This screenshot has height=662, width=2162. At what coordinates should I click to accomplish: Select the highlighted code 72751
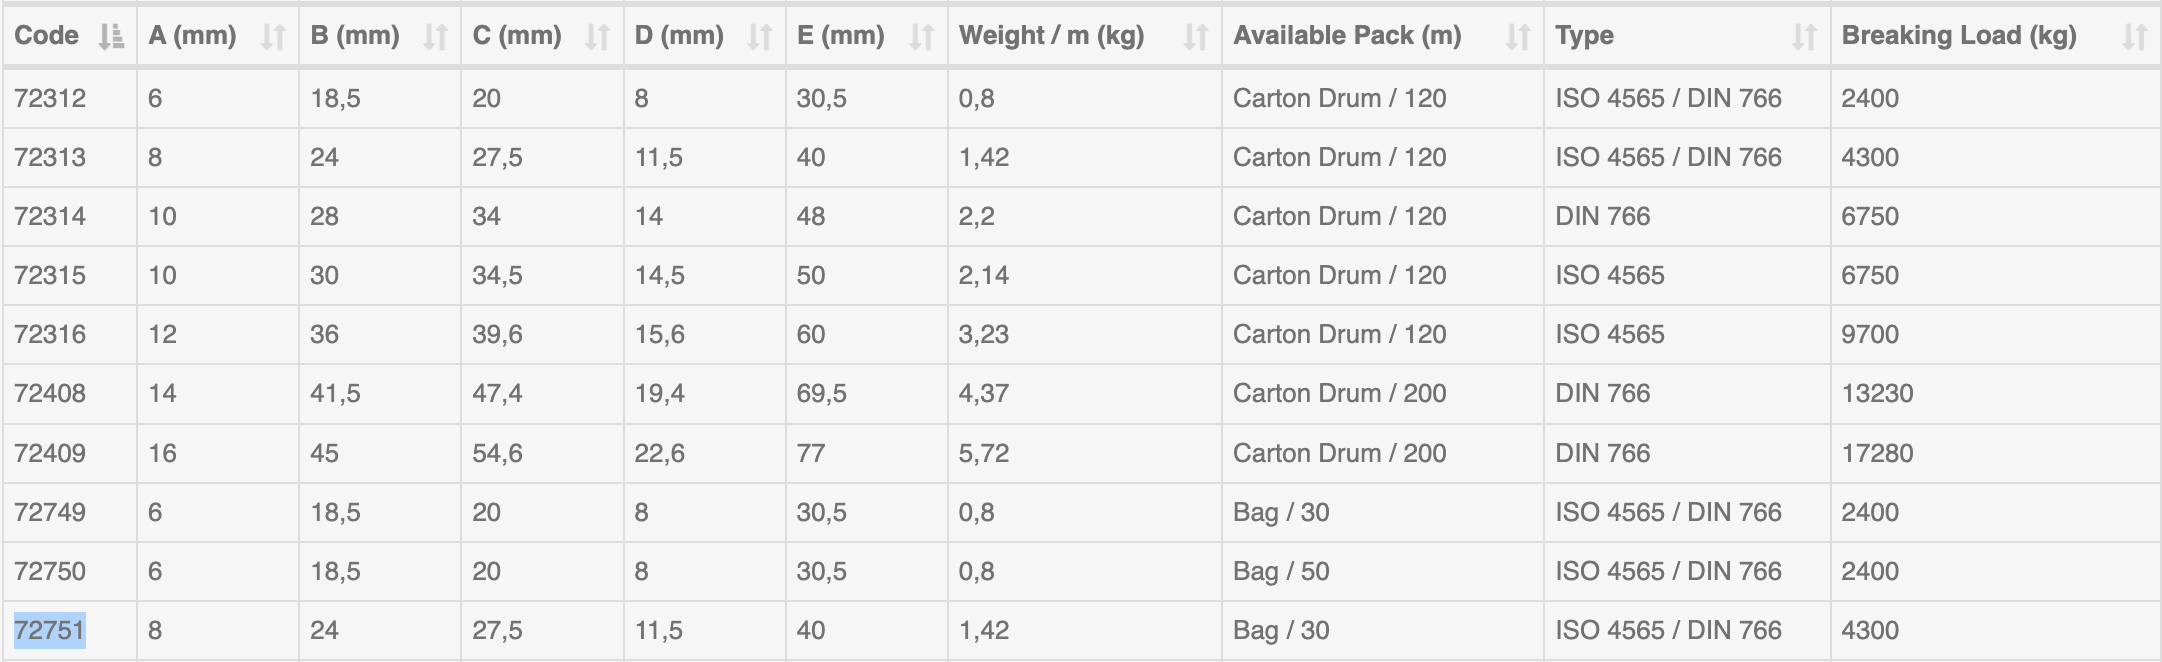[x=50, y=630]
